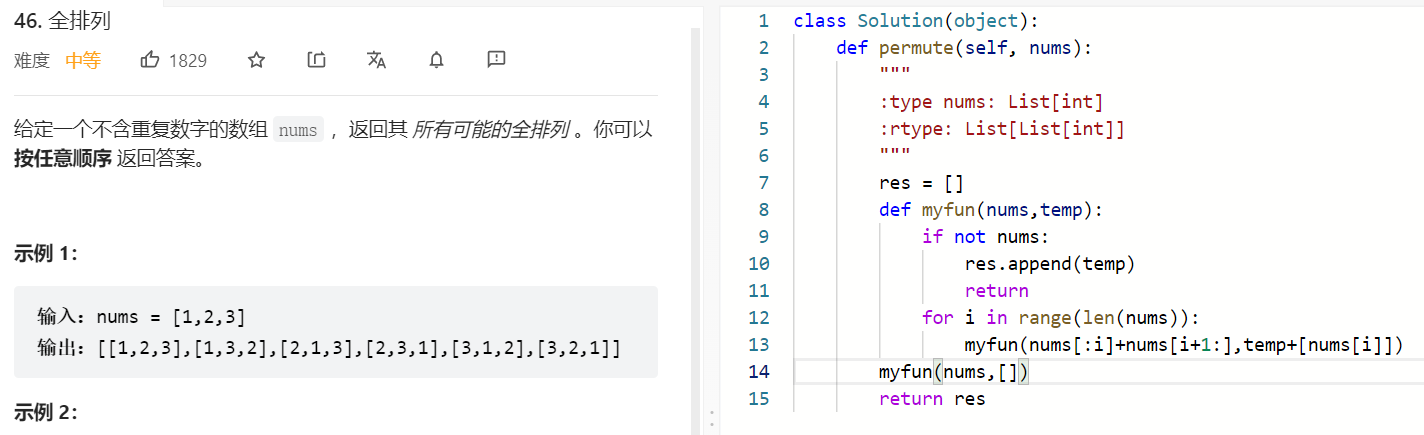This screenshot has height=435, width=1424.
Task: Click the 中等 difficulty label
Action: pyautogui.click(x=83, y=60)
